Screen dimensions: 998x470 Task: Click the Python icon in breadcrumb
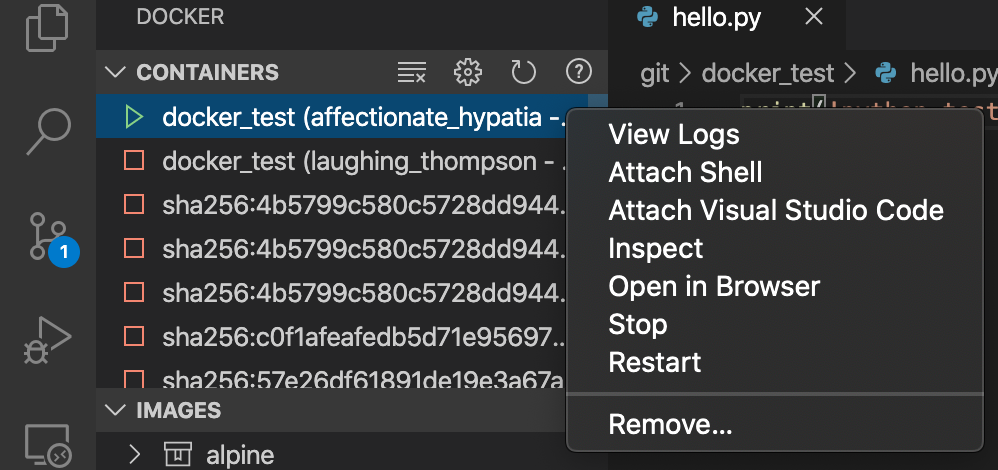(886, 73)
